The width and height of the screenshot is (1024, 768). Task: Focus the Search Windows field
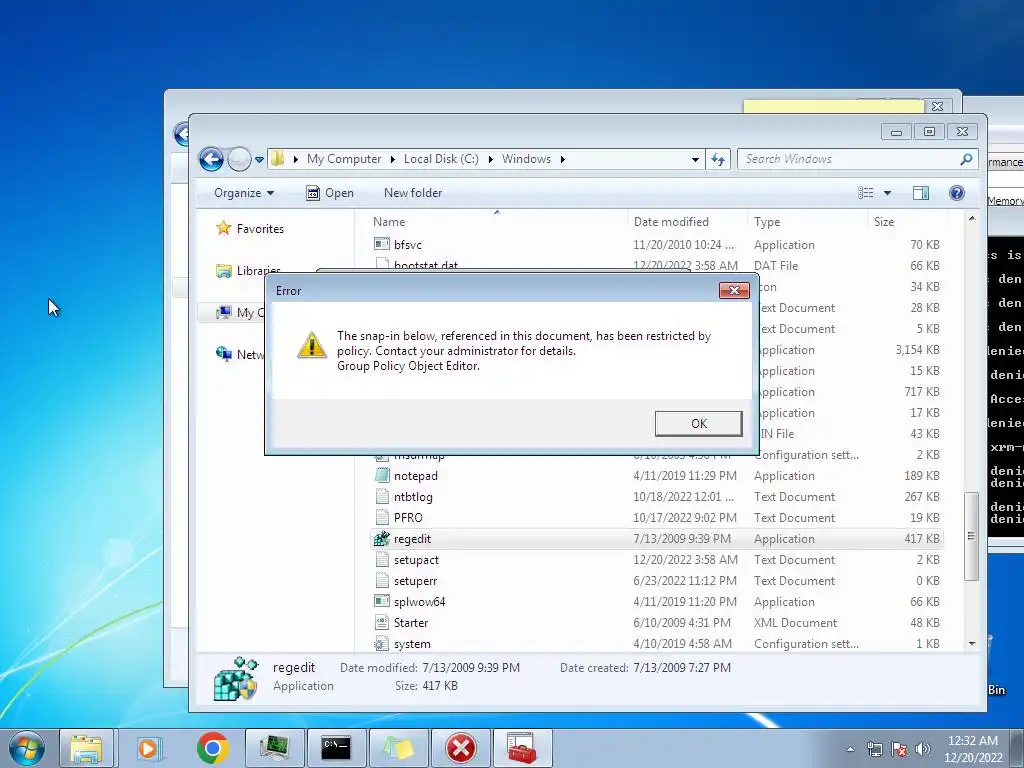(x=849, y=159)
